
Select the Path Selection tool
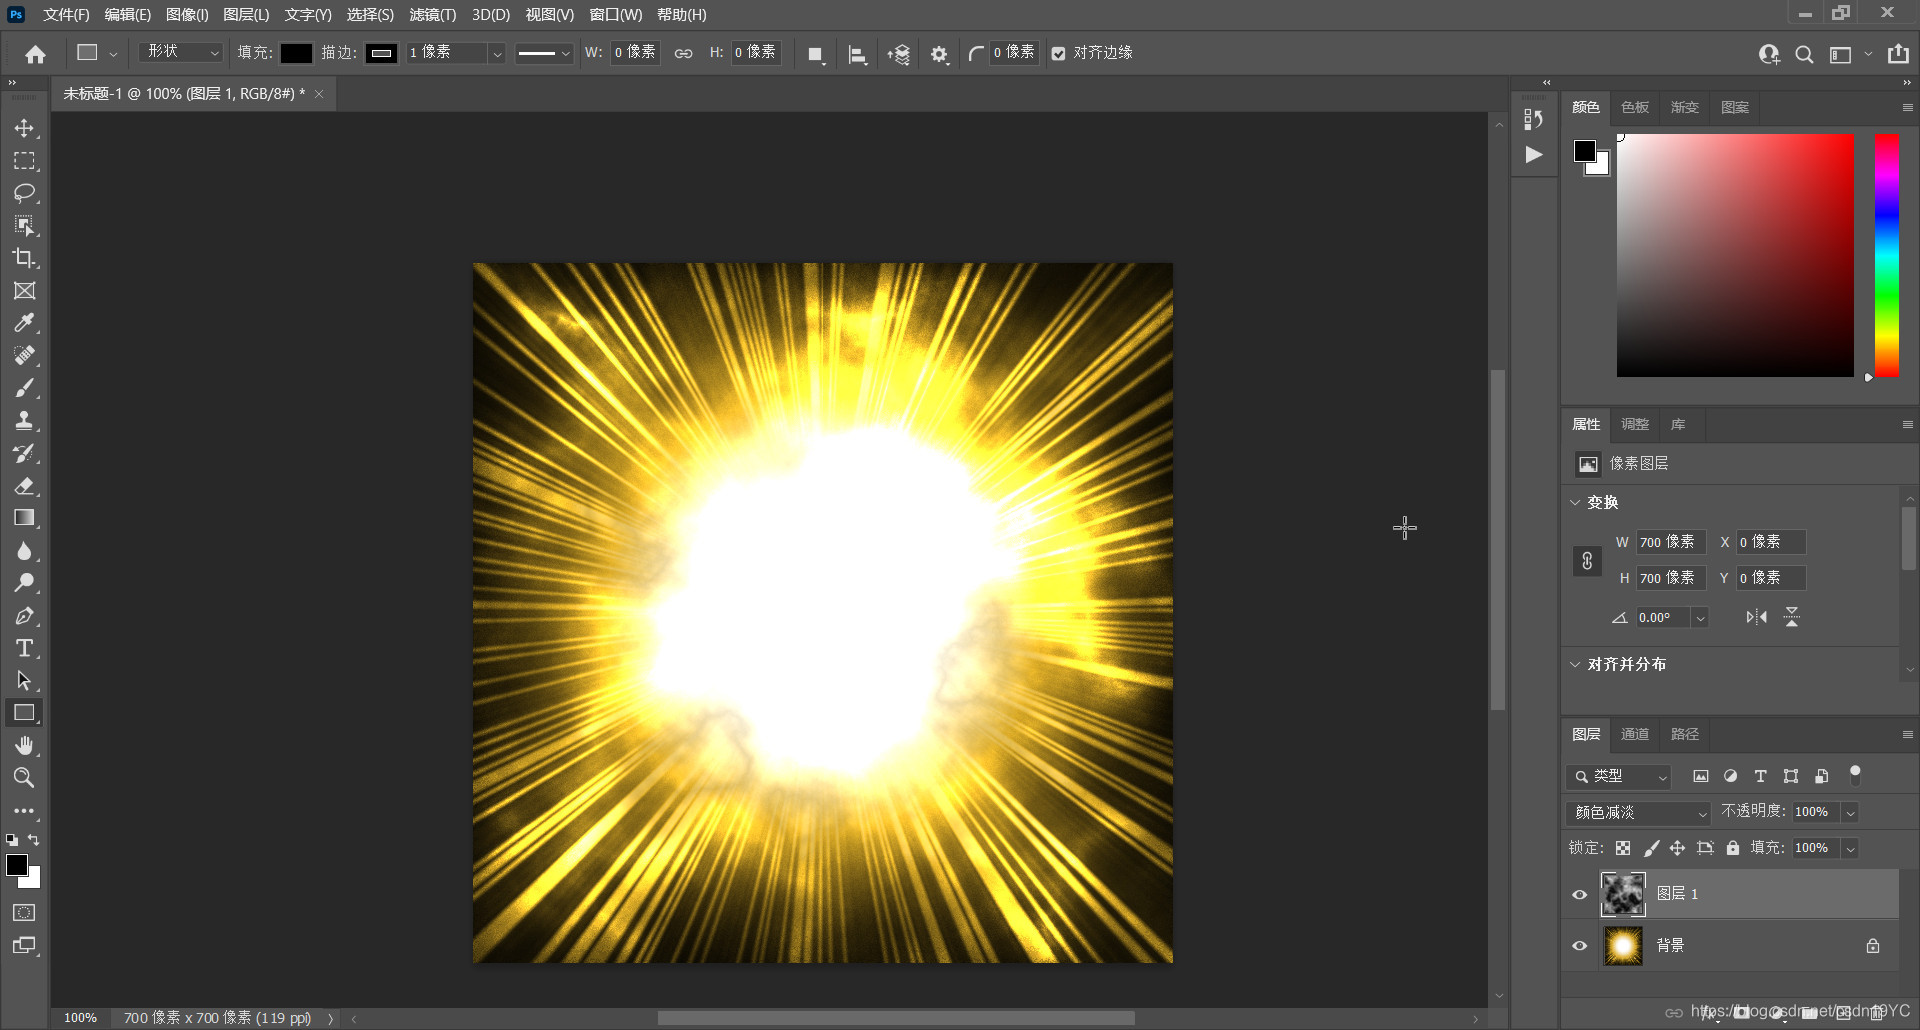pos(24,681)
